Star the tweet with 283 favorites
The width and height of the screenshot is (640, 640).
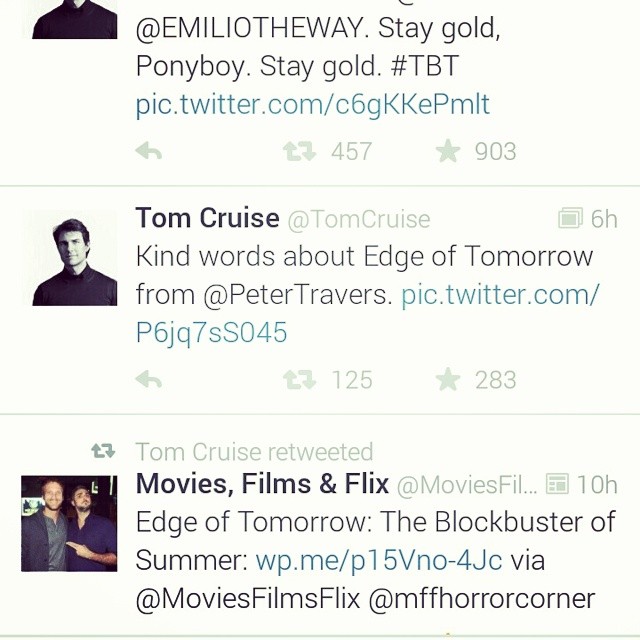point(448,380)
